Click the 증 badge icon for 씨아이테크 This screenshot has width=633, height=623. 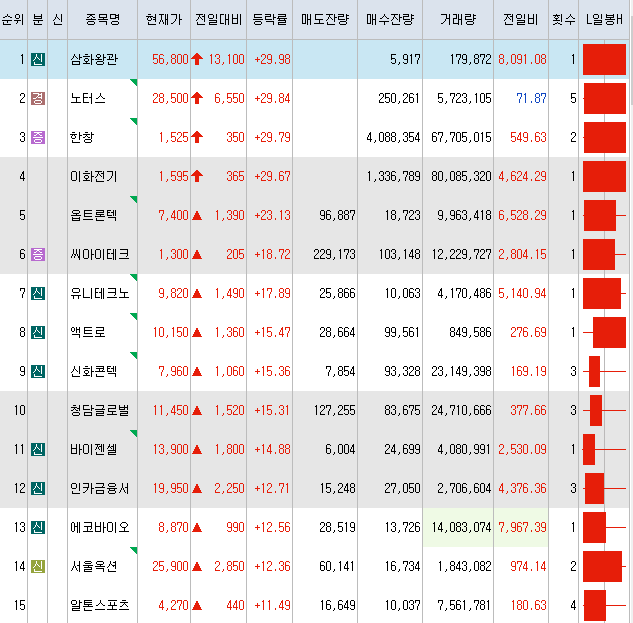click(38, 254)
